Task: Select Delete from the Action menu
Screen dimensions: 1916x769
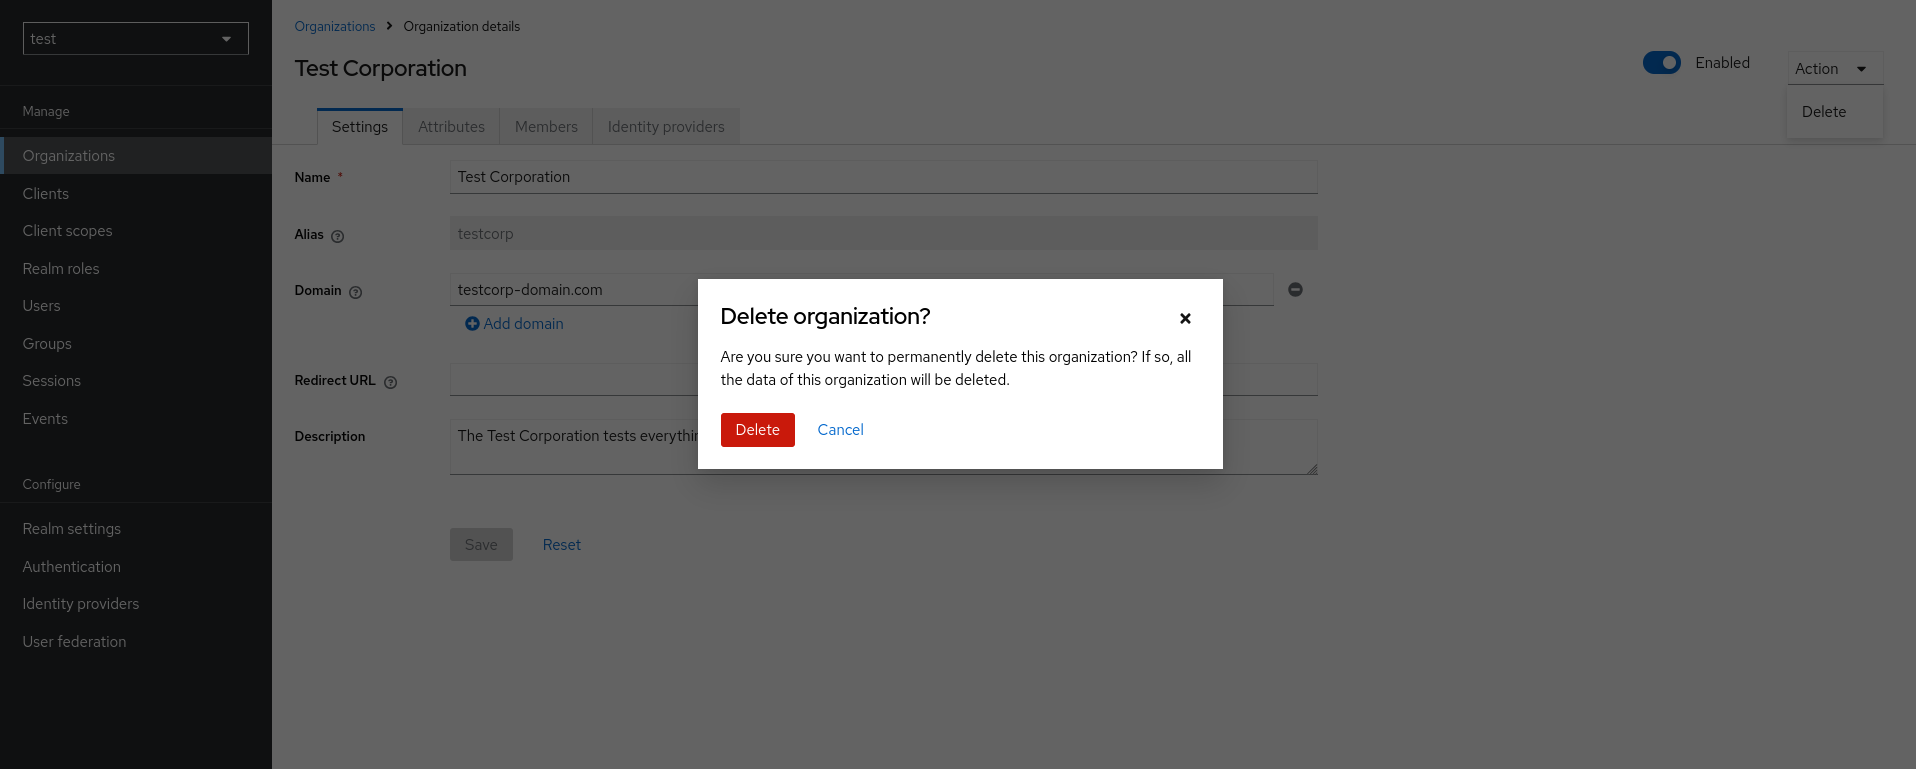Action: point(1823,112)
